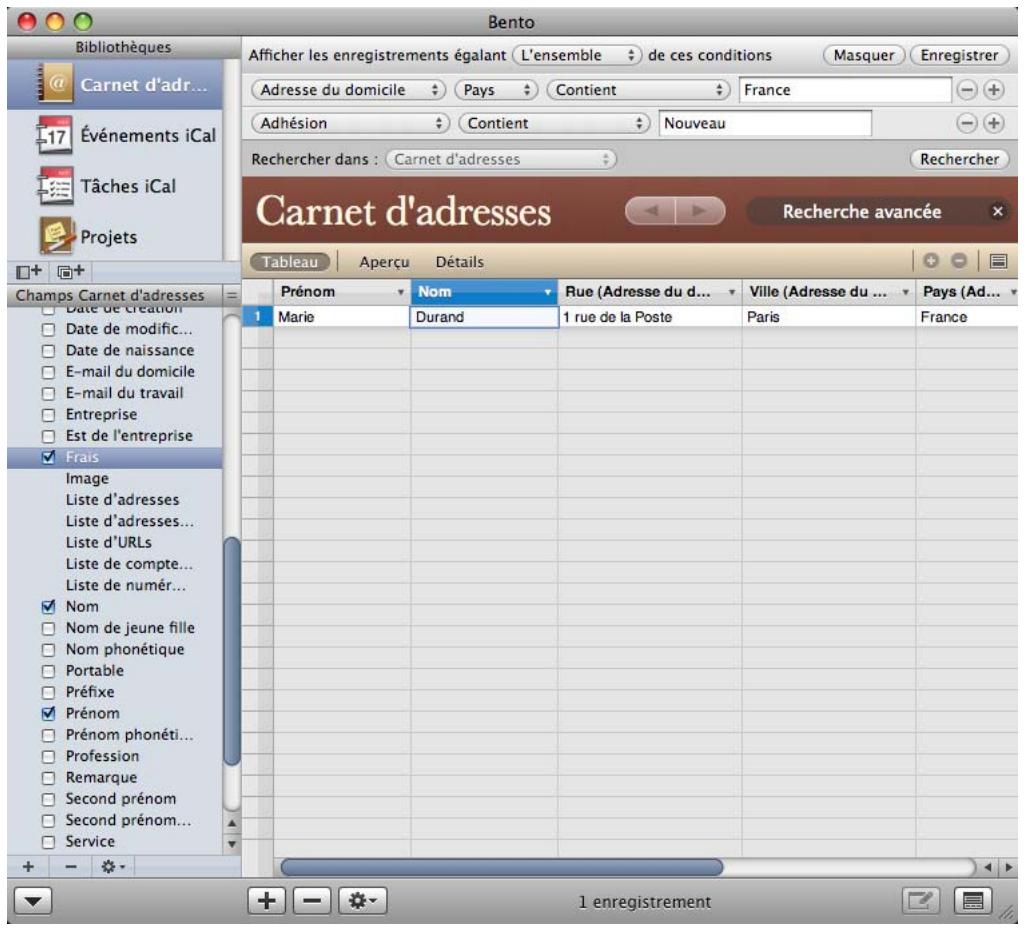The image size is (1024, 929).
Task: Open the Tâches iCal library
Action: pos(115,187)
